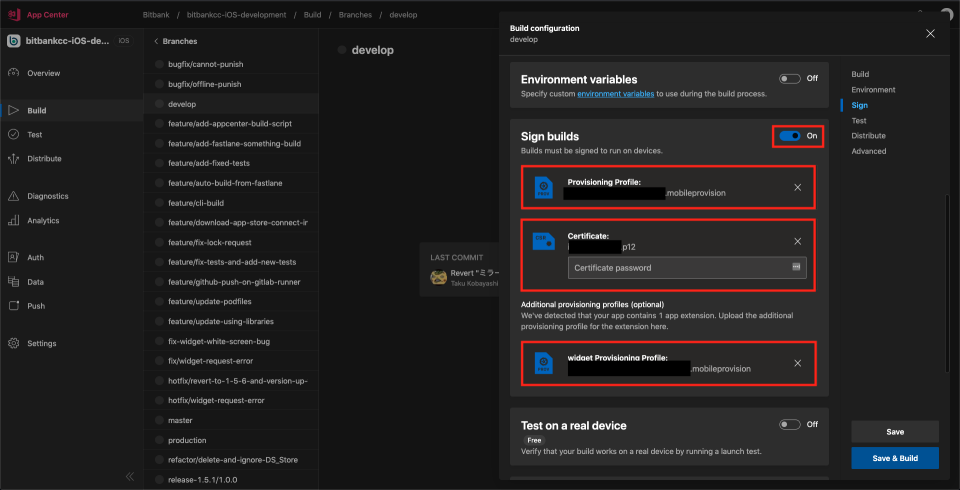960x490 pixels.
Task: Open Diagnostics warning icon
Action: [x=13, y=196]
